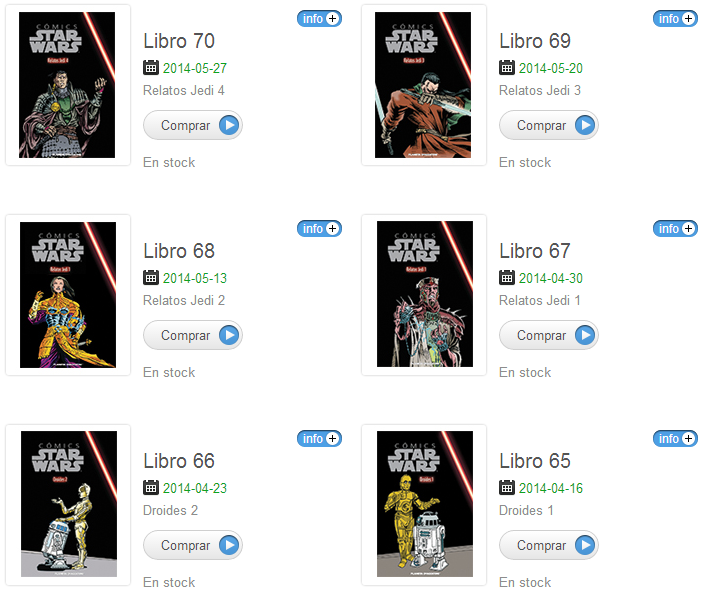Expand info for Libro 69
707x607 pixels.
pos(675,18)
